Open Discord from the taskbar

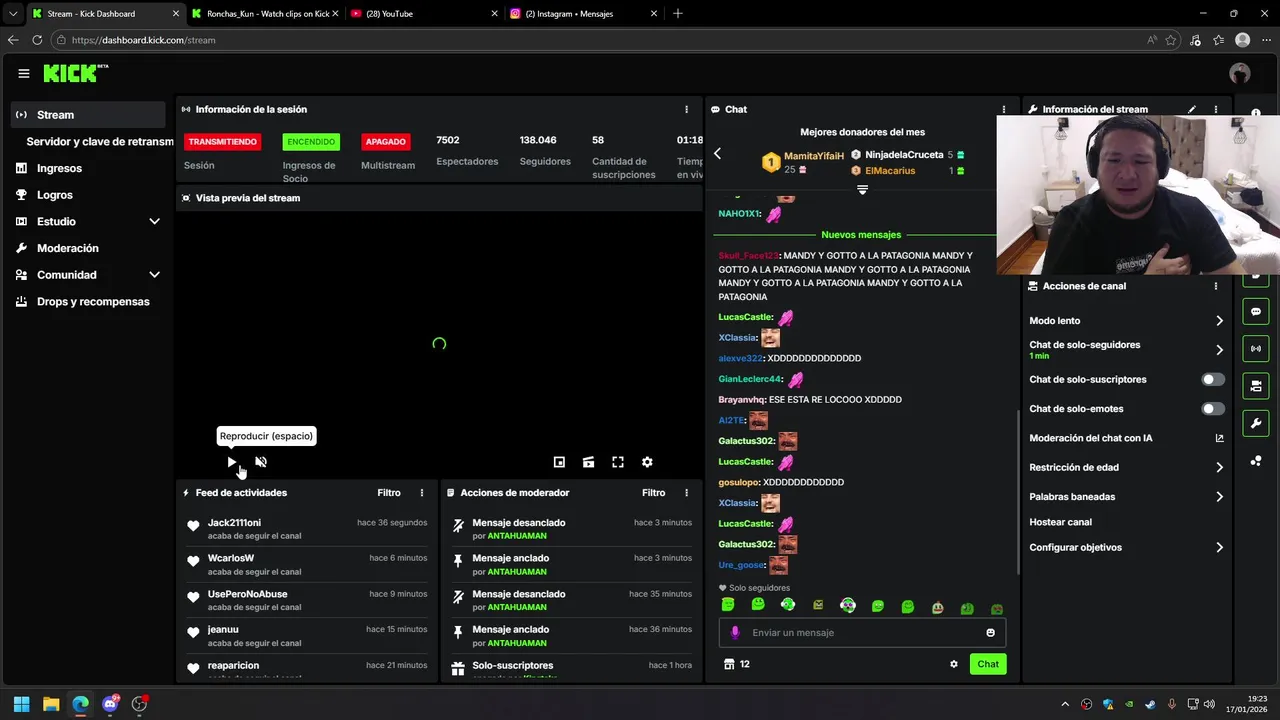point(110,704)
